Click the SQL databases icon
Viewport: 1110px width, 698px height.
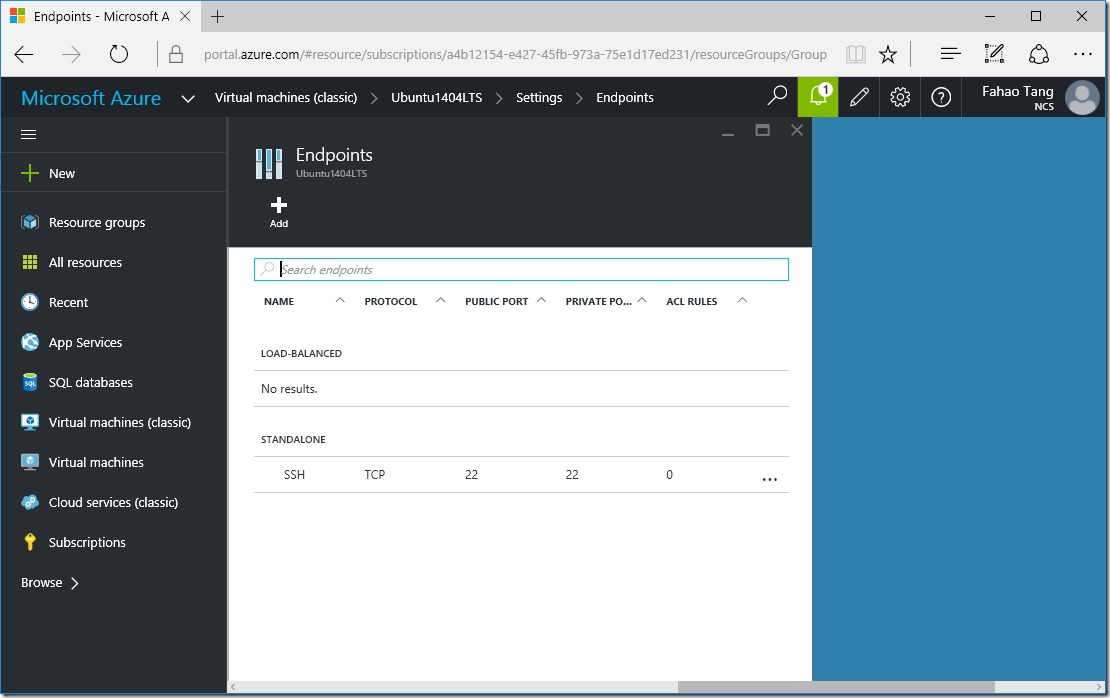(x=30, y=382)
